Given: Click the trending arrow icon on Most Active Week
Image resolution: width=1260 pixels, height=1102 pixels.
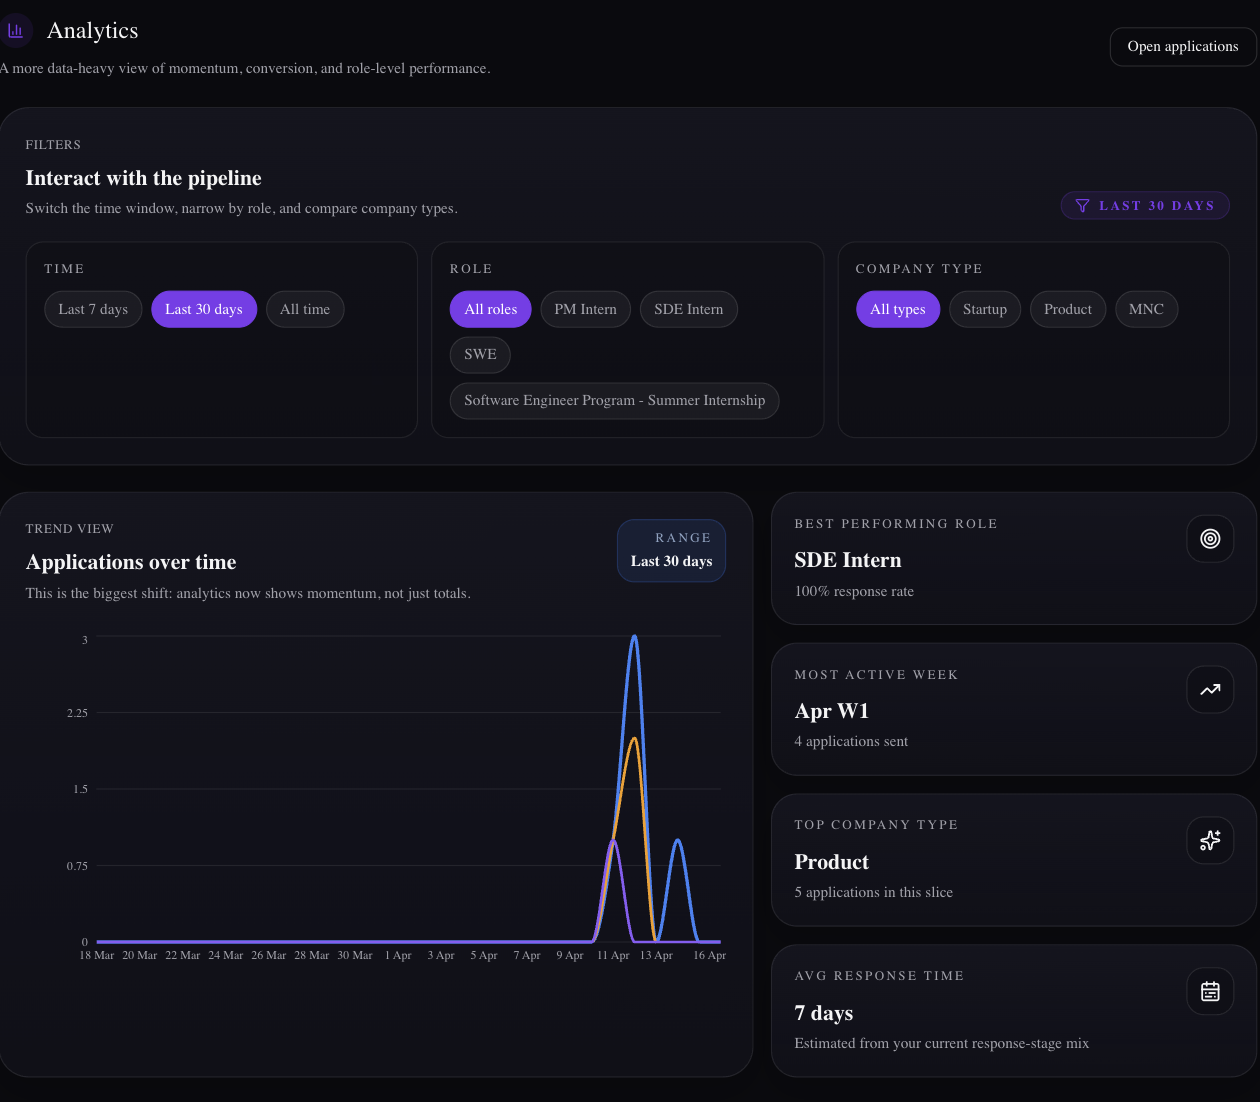Looking at the screenshot, I should (1210, 690).
